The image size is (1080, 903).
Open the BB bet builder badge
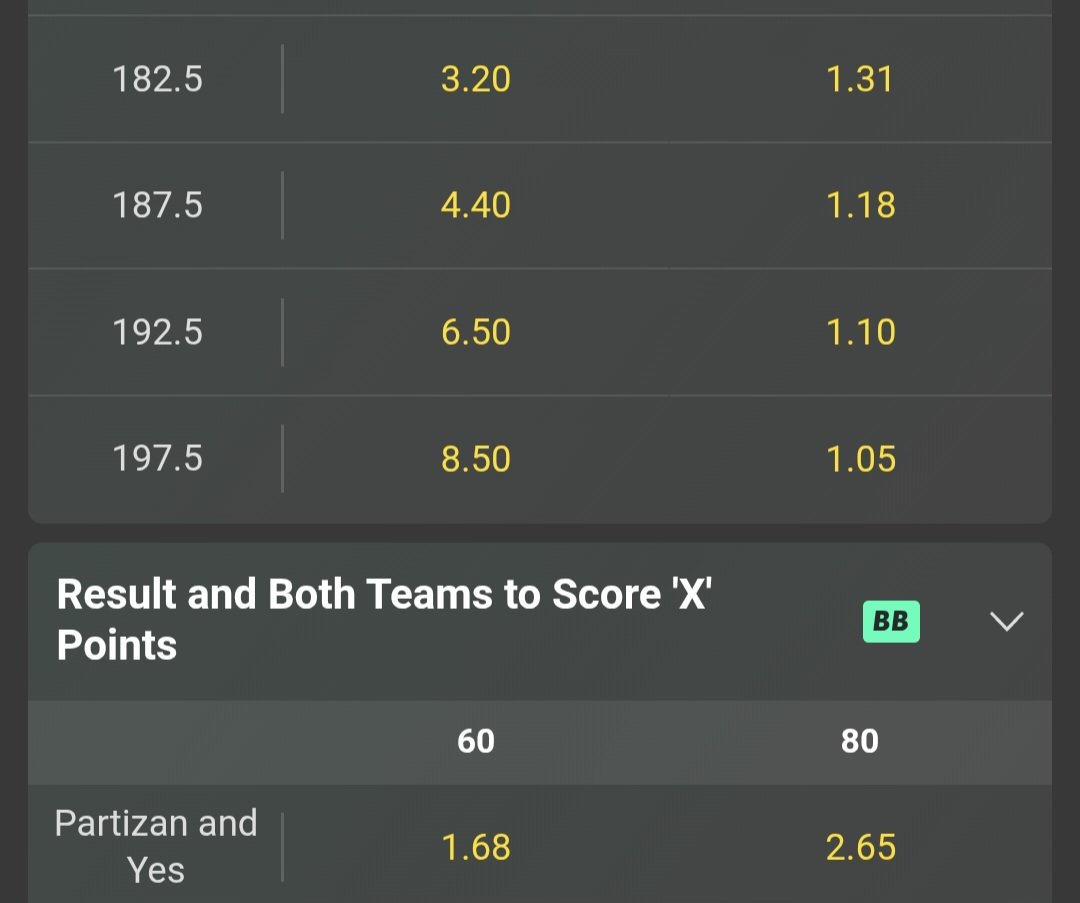pos(890,621)
